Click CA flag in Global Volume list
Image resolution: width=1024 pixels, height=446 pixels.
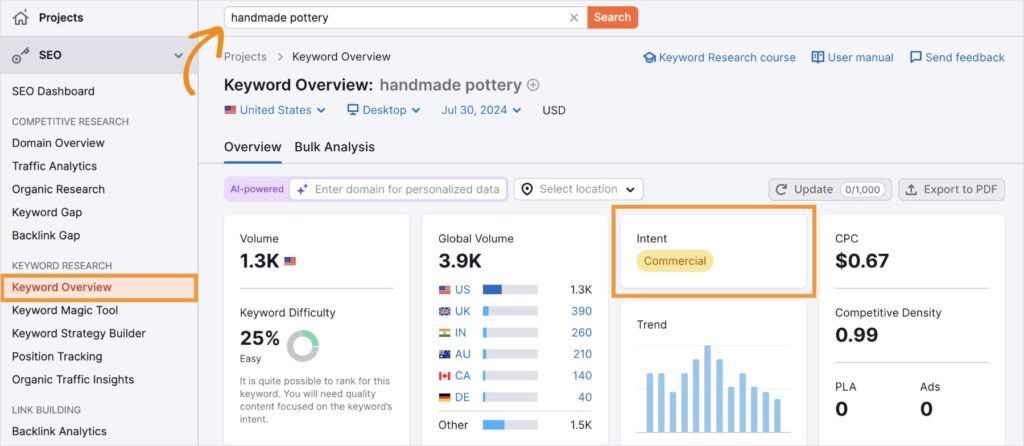pos(445,376)
